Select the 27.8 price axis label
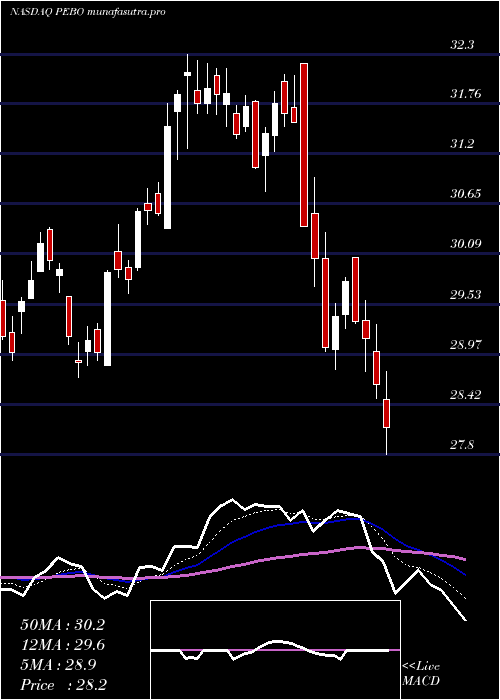 462,445
